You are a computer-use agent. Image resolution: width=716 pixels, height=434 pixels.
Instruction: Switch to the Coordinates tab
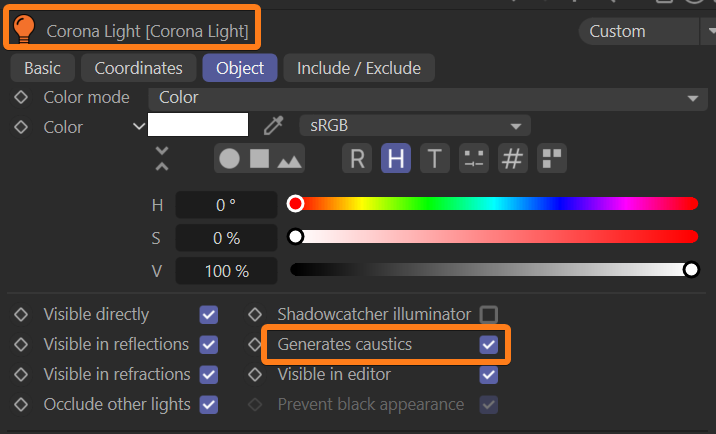tap(138, 68)
